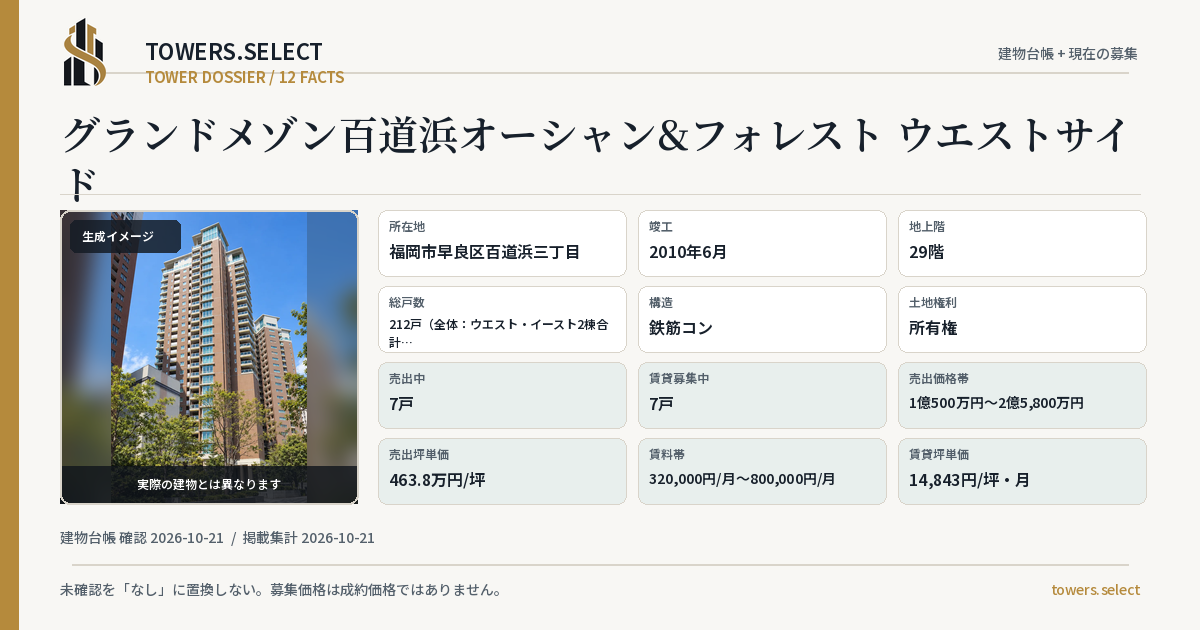Screen dimensions: 1200x630
Task: Expand the truncated 総戸数 card
Action: (502, 319)
